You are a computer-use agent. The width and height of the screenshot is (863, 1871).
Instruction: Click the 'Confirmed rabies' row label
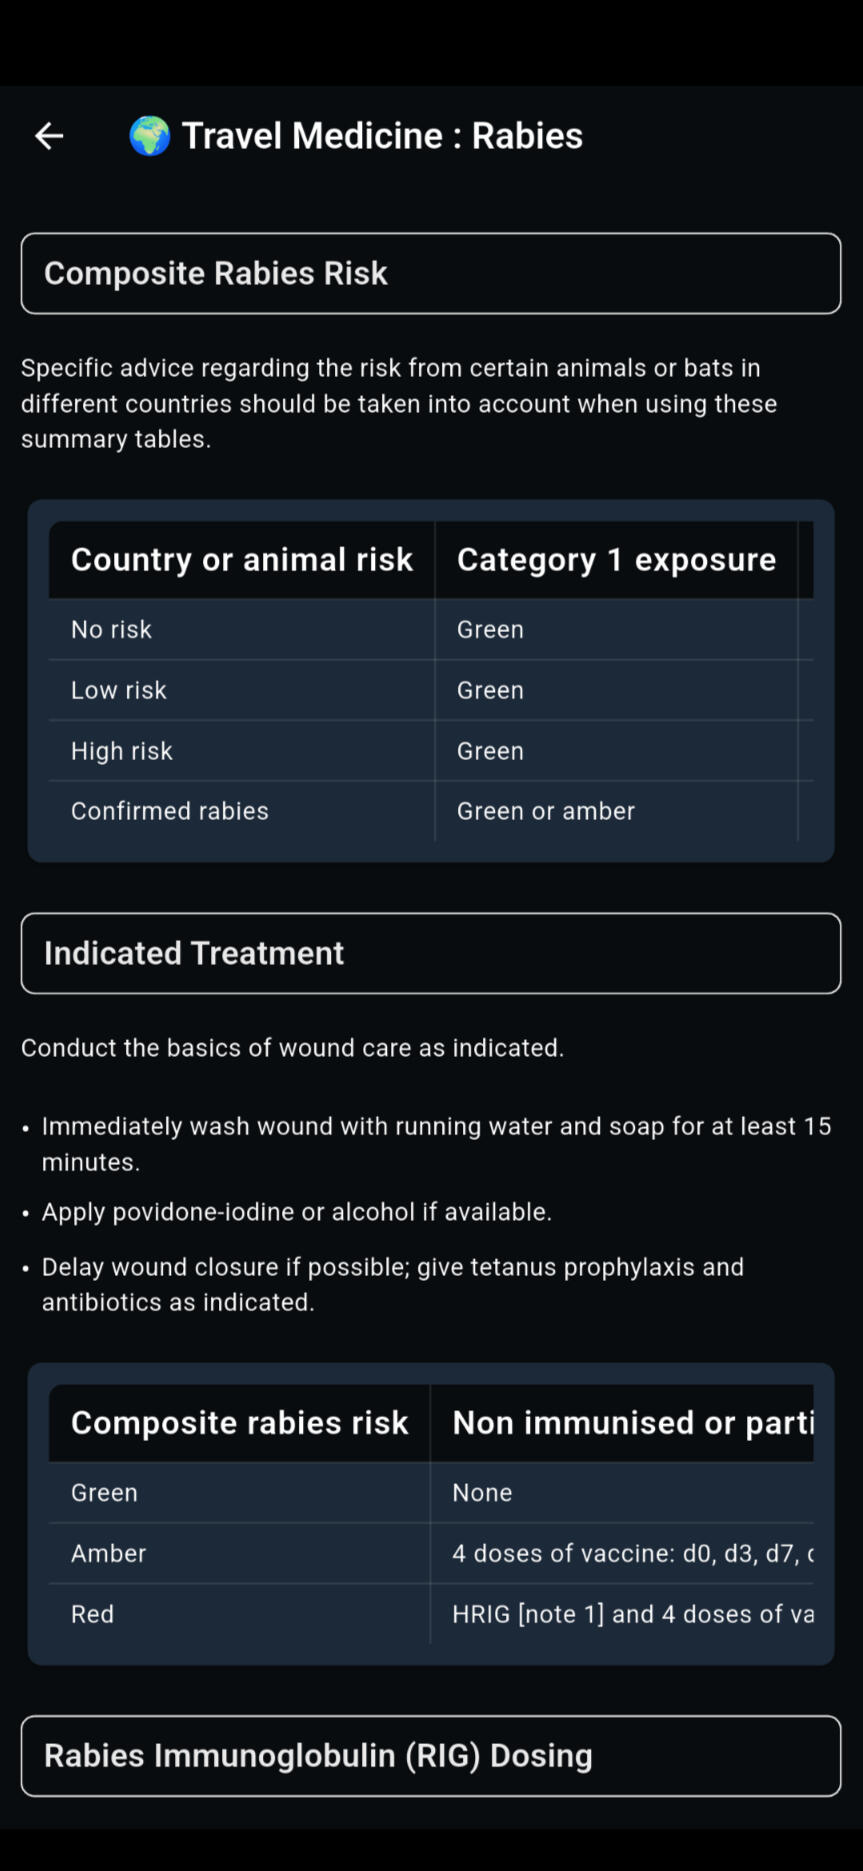pos(169,811)
